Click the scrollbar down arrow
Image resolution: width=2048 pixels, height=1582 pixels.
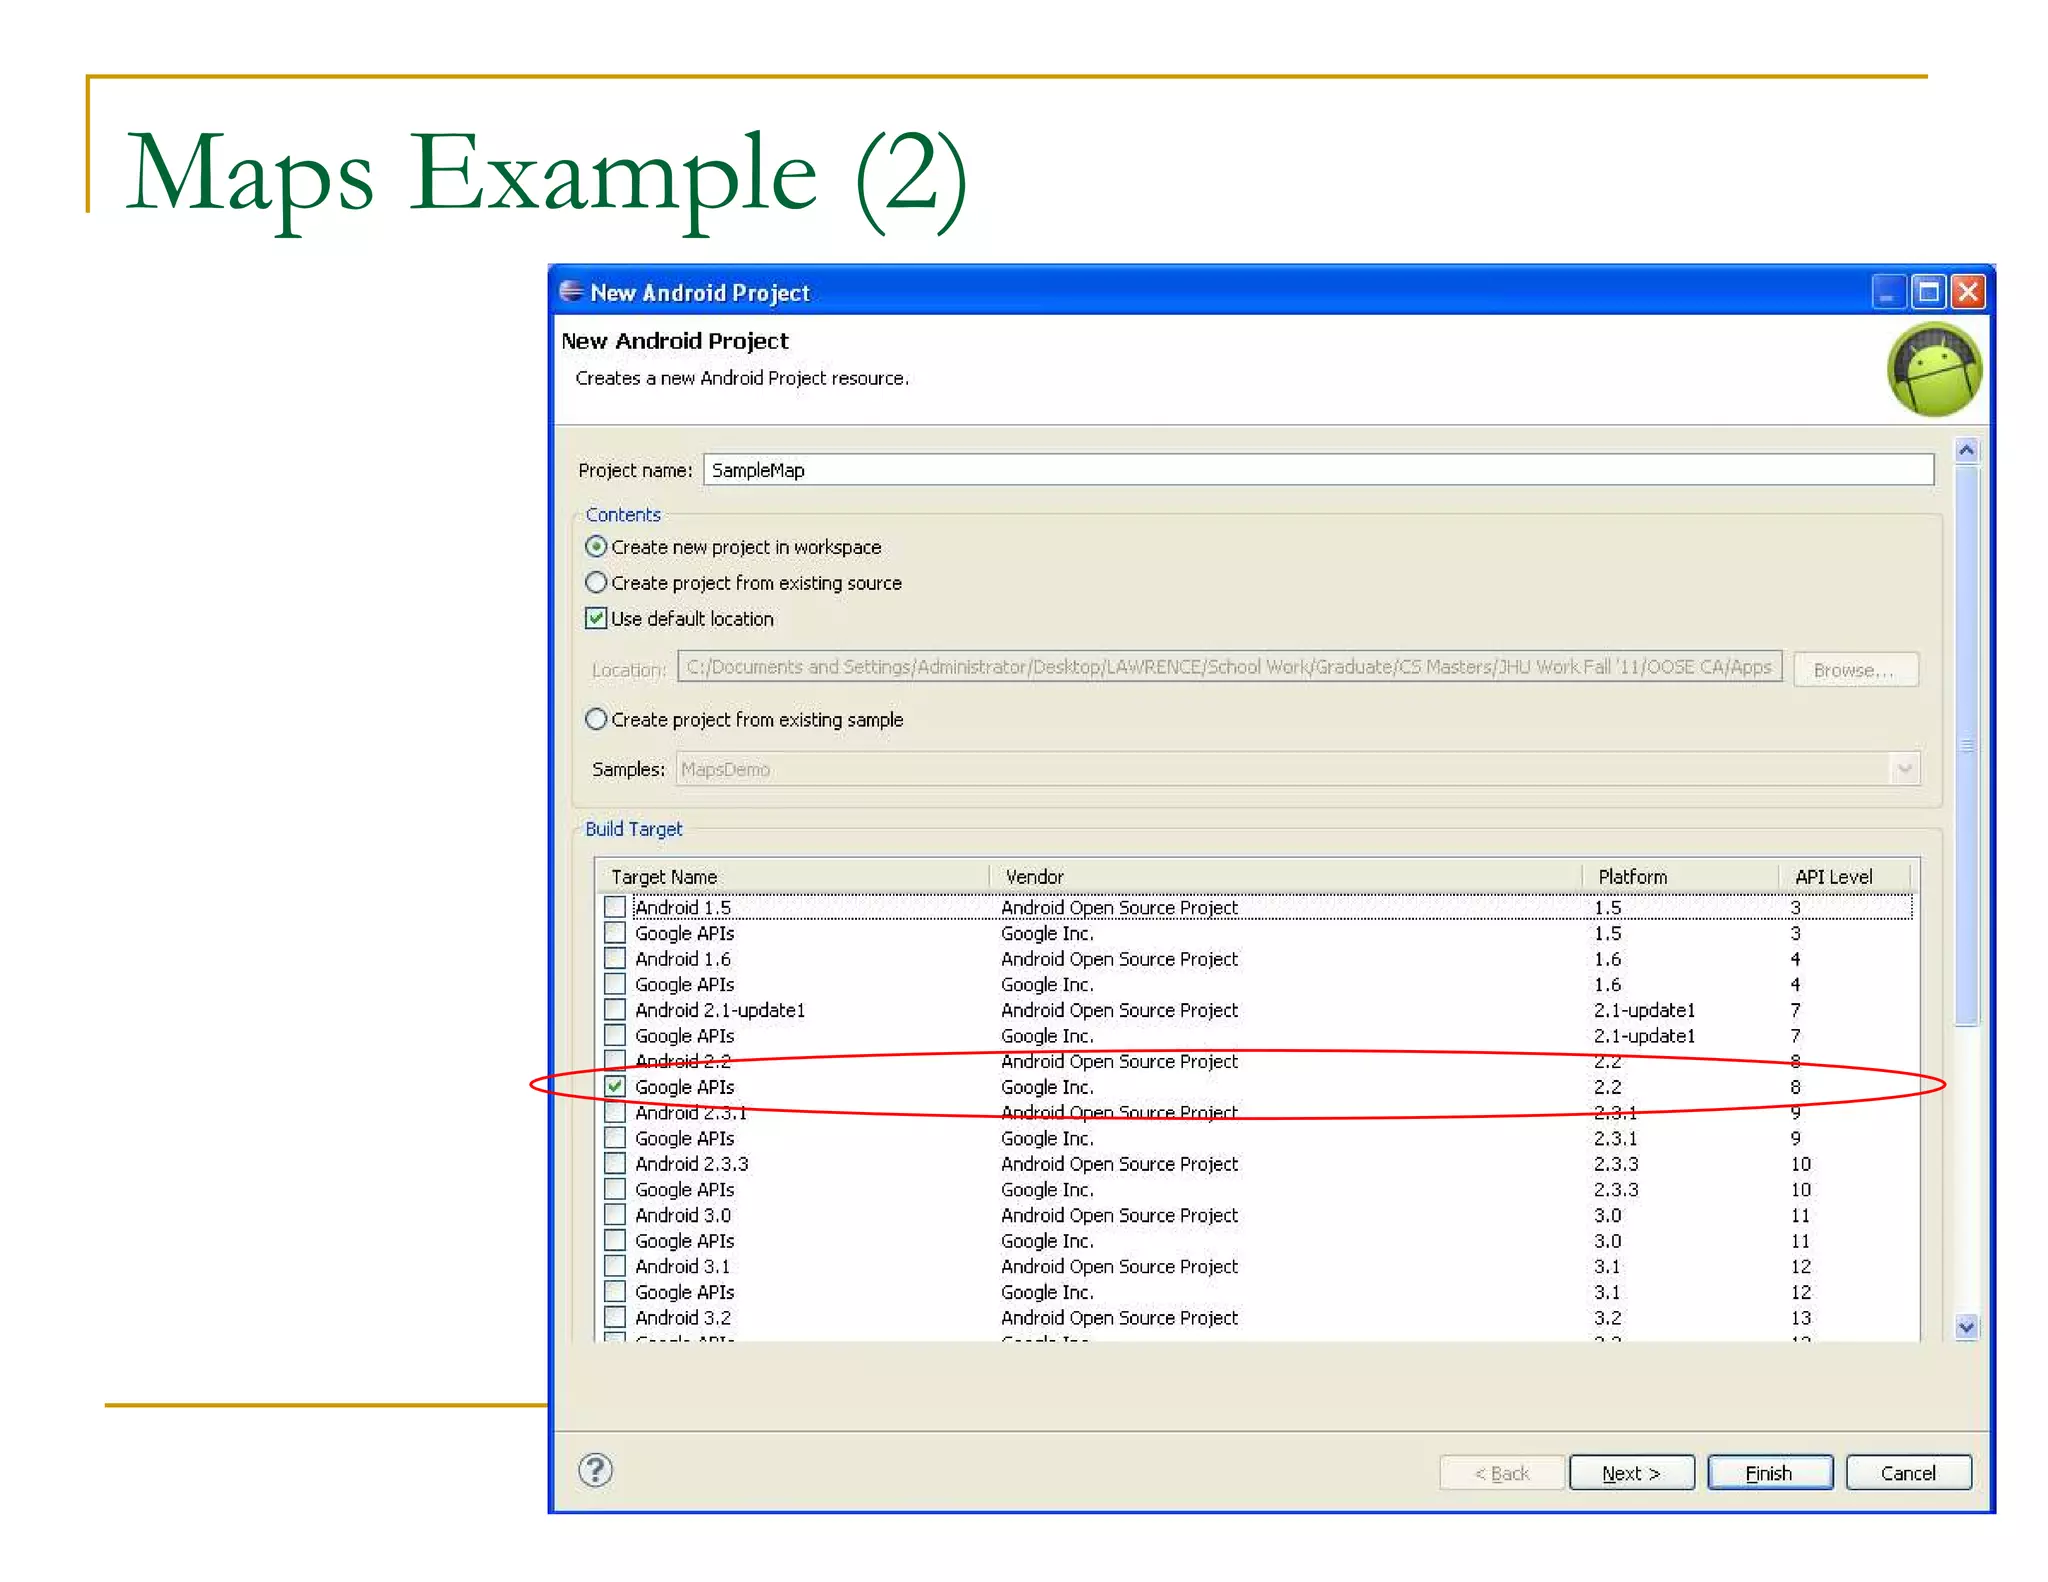(x=1966, y=1327)
